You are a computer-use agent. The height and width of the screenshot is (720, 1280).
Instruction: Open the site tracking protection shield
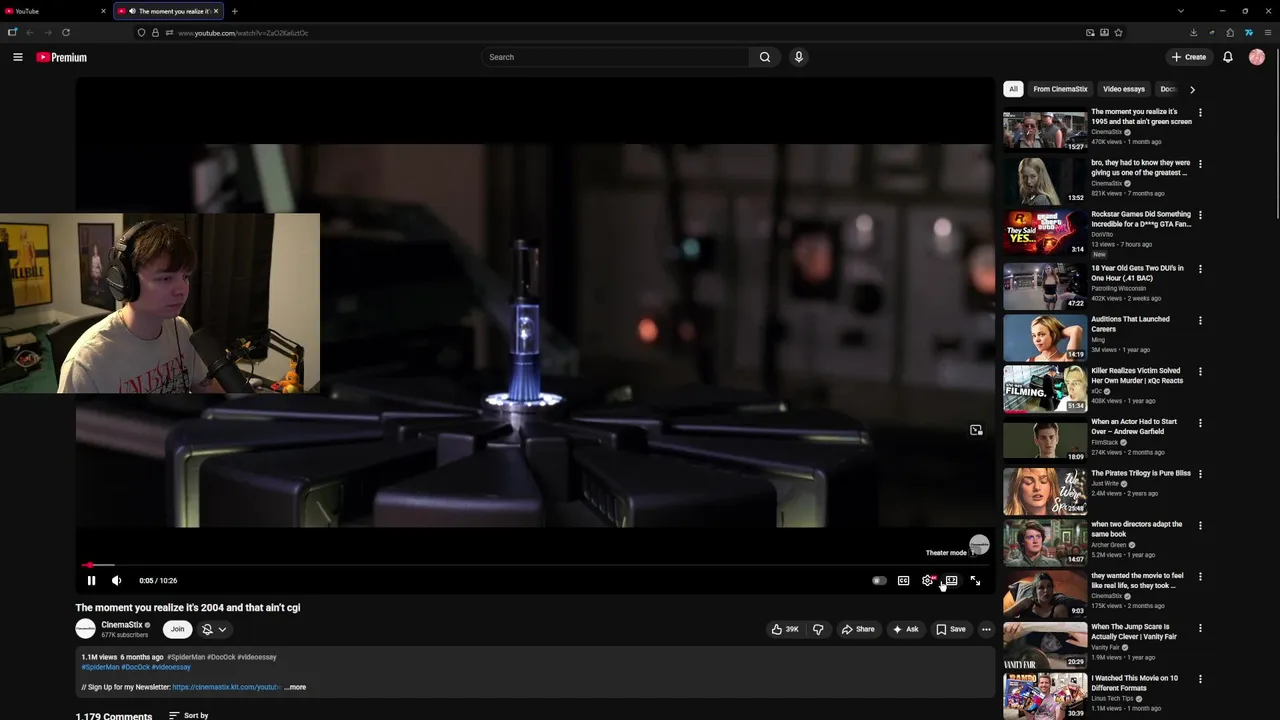[x=141, y=32]
